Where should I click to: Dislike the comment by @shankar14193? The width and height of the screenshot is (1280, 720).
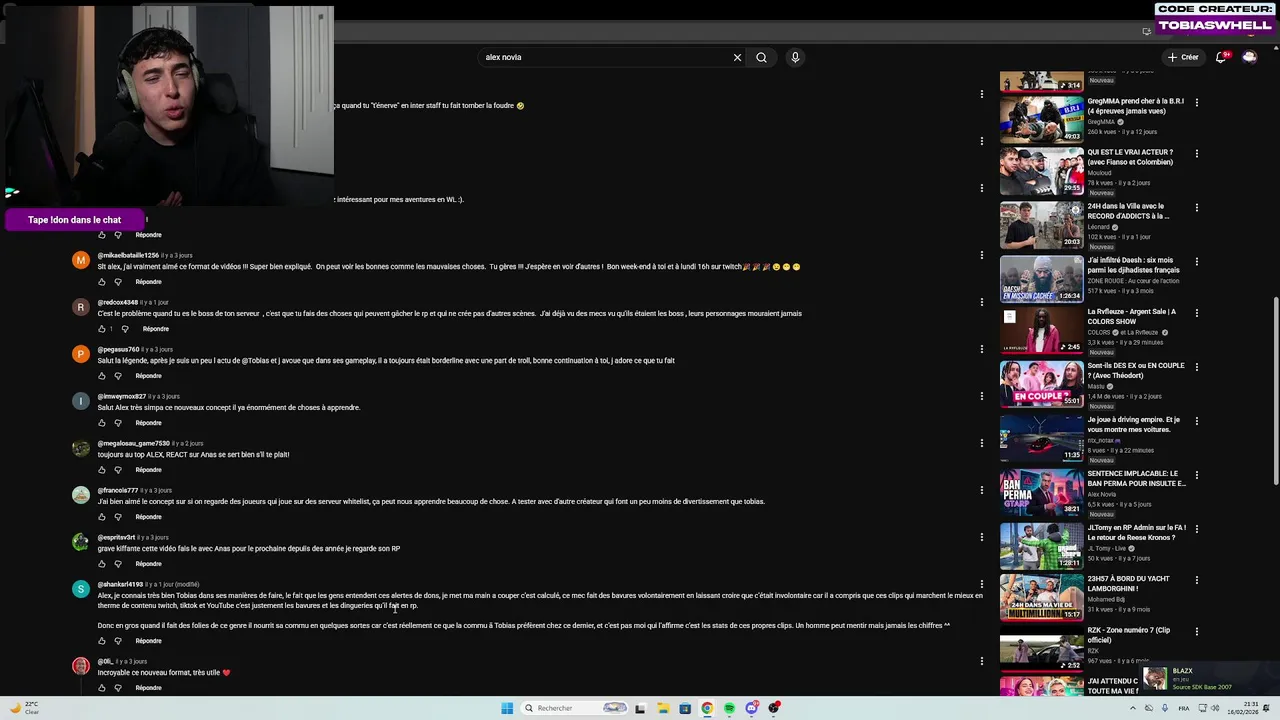(x=118, y=641)
